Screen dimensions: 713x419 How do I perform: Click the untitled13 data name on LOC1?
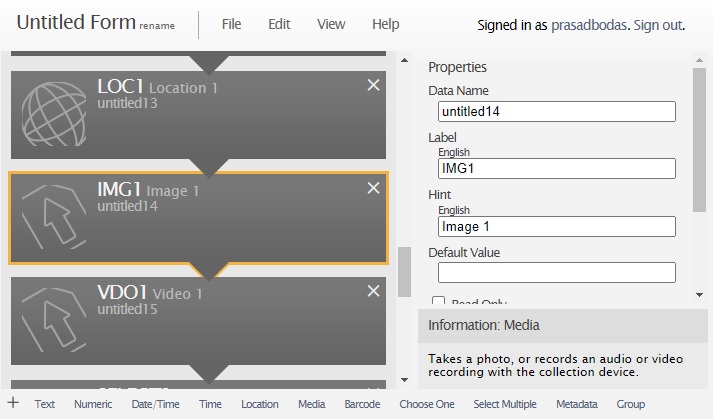(x=127, y=103)
